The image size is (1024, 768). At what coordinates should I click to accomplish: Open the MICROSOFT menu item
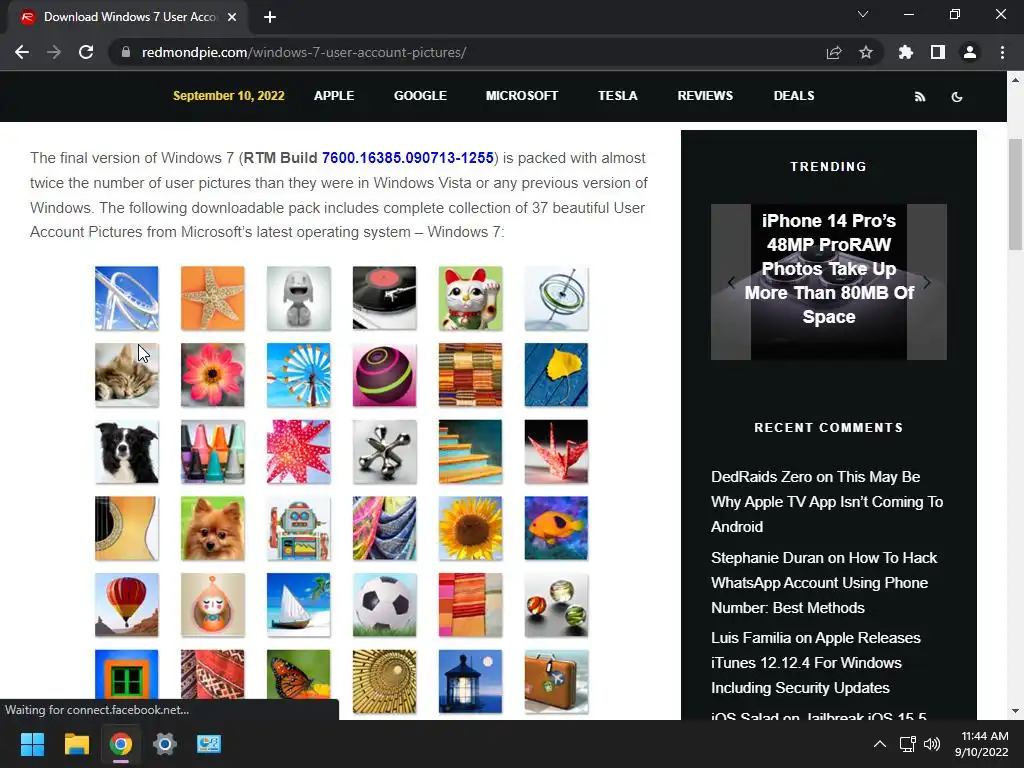(x=522, y=95)
